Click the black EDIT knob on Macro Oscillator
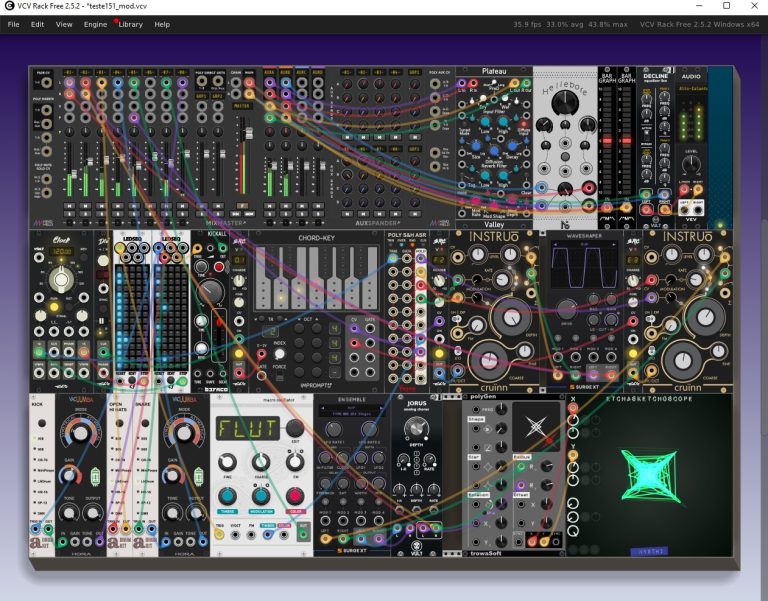The width and height of the screenshot is (768, 601). coord(294,428)
